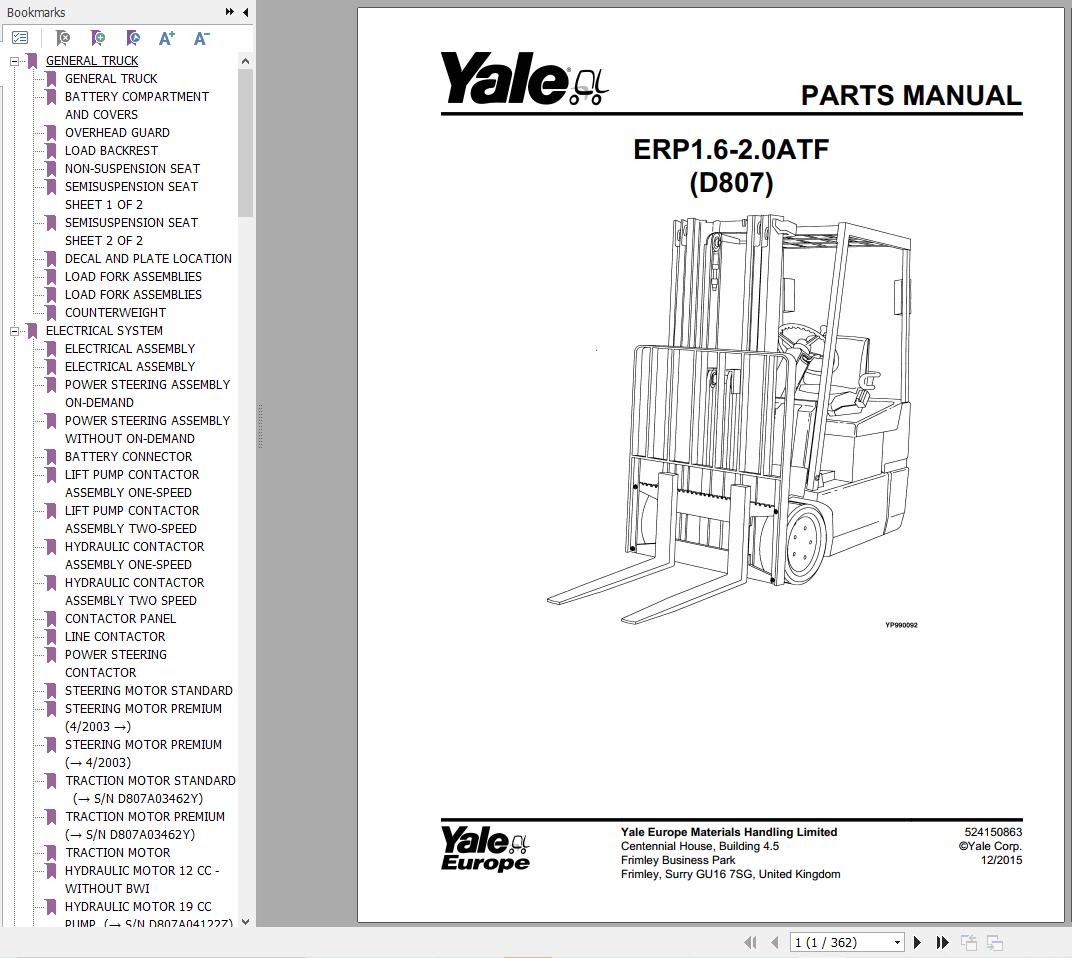Go to the previous page
Screen dimensions: 1072x958
pyautogui.click(x=775, y=942)
